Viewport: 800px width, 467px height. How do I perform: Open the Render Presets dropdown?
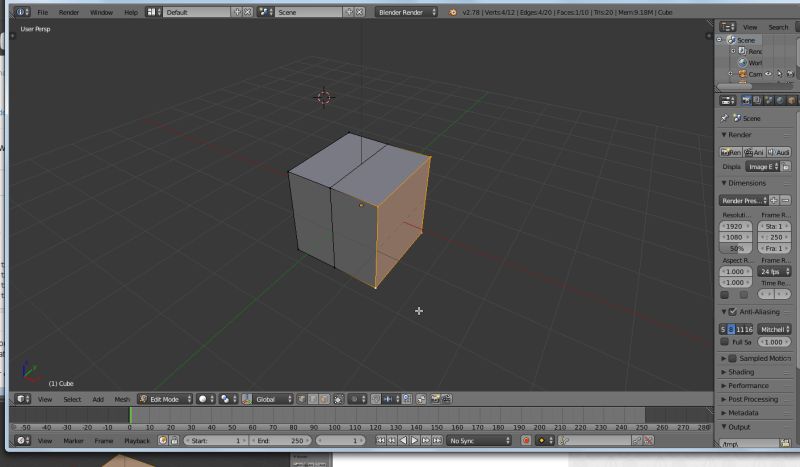point(744,201)
